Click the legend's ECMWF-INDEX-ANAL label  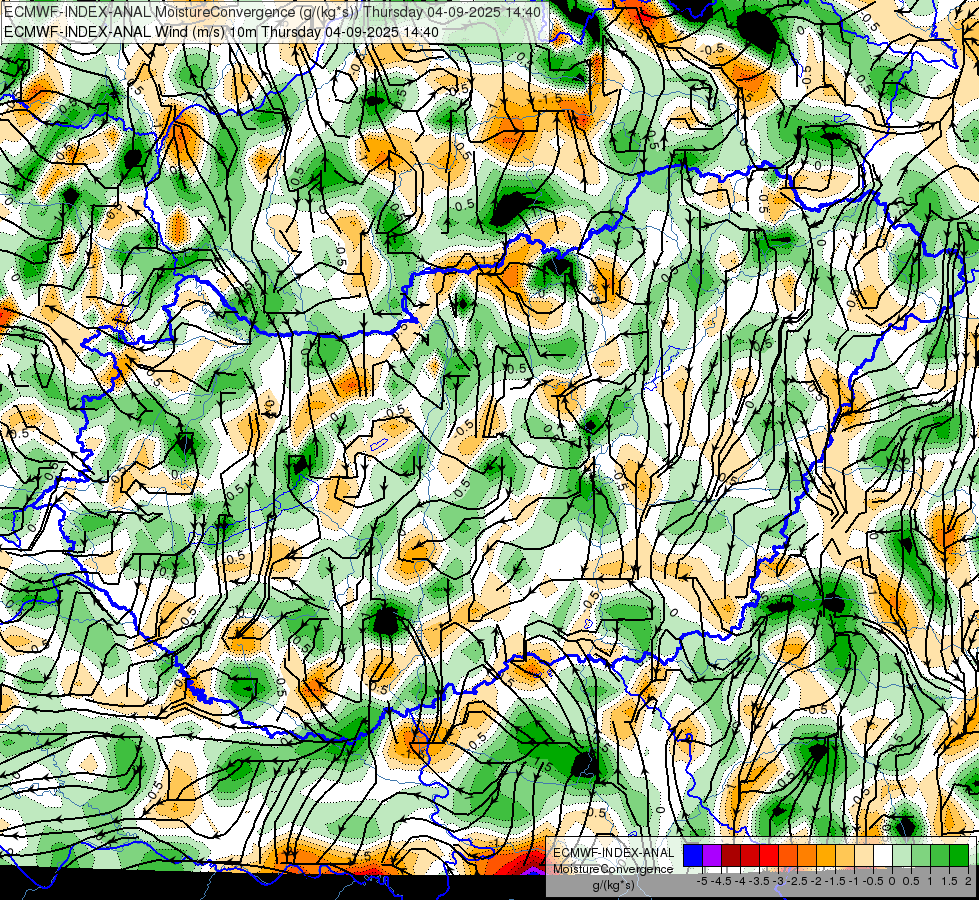coord(613,853)
